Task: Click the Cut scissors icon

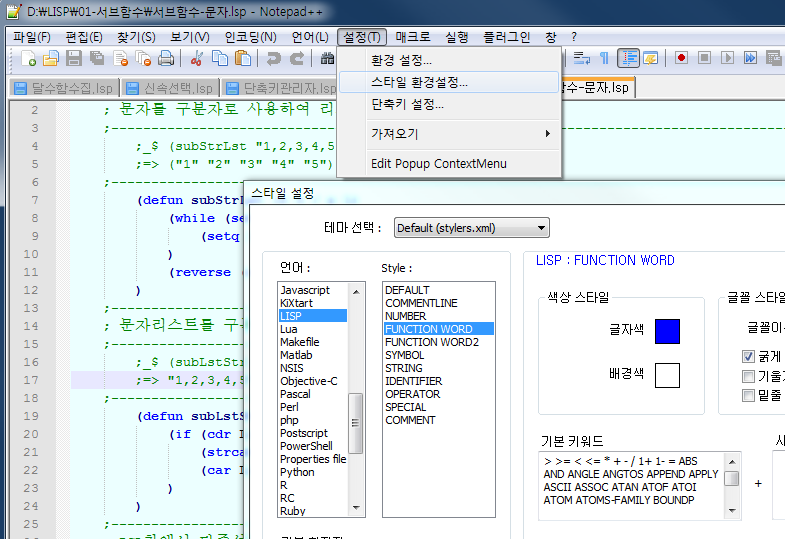Action: pos(198,59)
